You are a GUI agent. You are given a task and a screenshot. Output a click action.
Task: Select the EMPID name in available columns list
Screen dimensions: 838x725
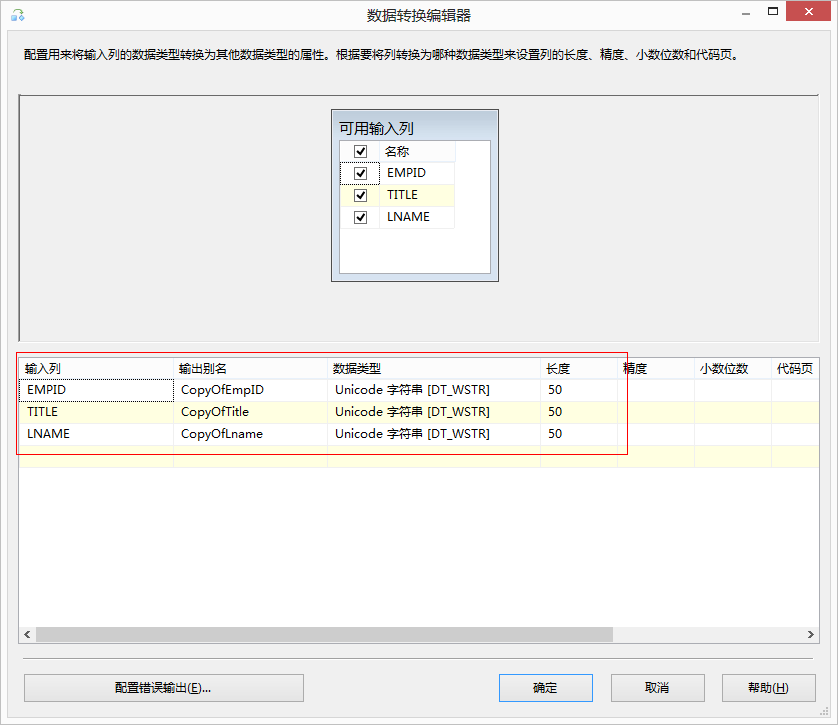[406, 173]
